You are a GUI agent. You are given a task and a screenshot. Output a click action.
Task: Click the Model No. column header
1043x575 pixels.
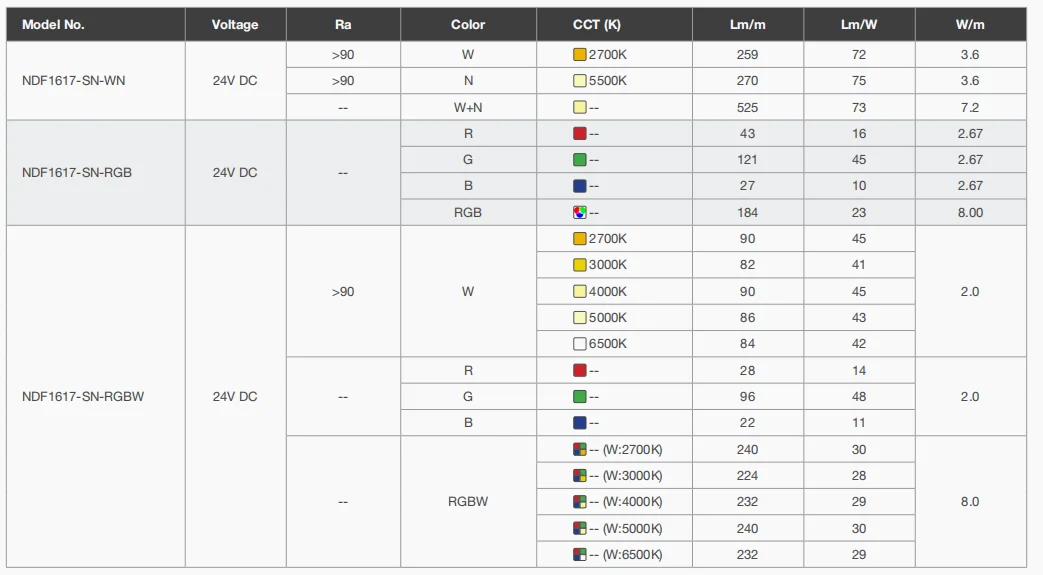(53, 25)
